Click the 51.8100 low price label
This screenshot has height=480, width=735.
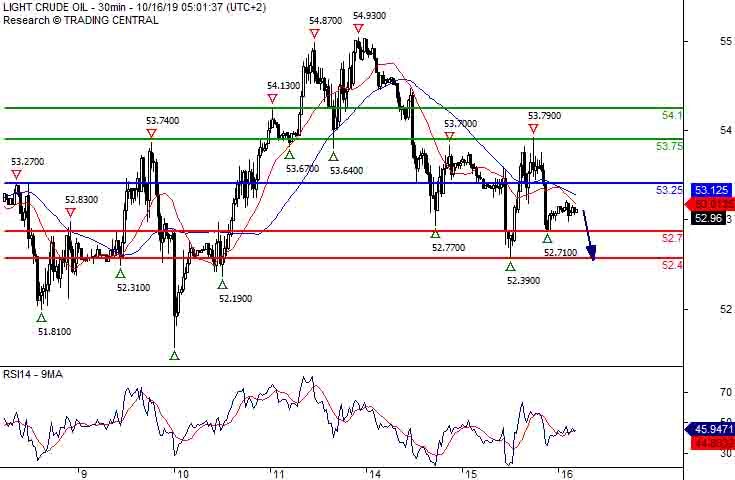[54, 332]
